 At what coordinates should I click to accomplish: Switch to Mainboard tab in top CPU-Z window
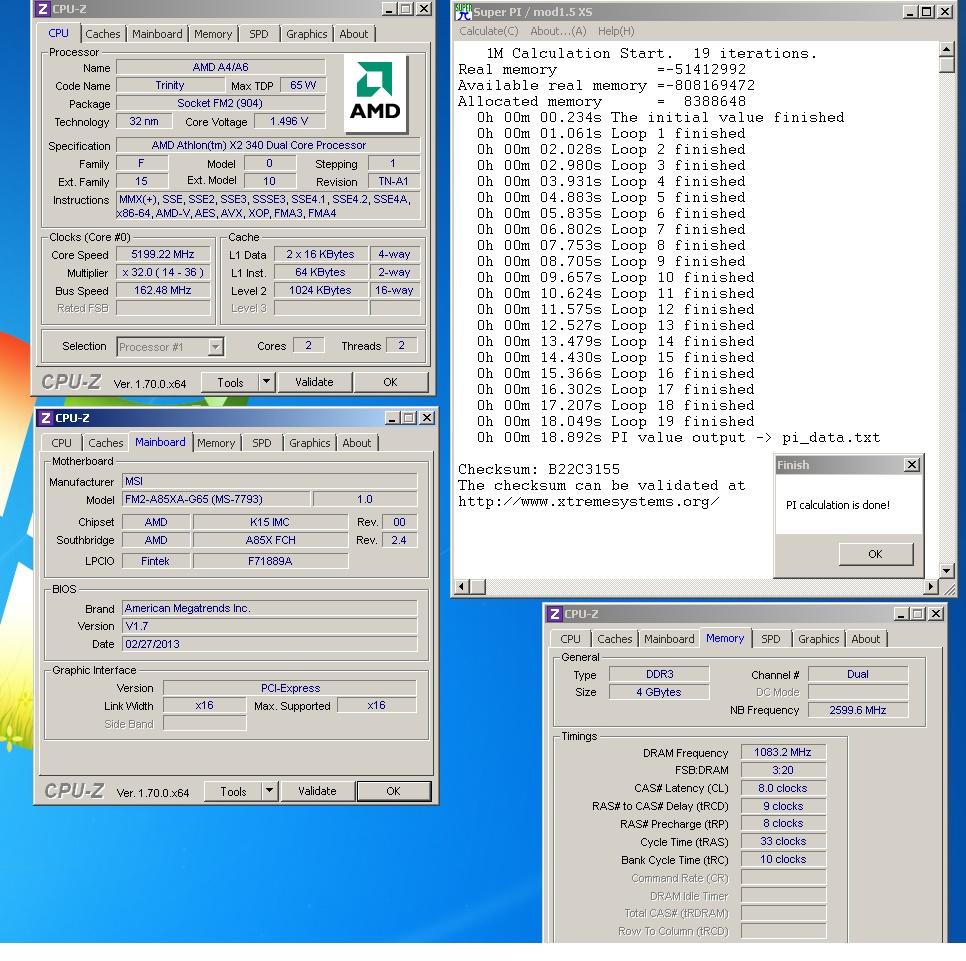pyautogui.click(x=157, y=34)
